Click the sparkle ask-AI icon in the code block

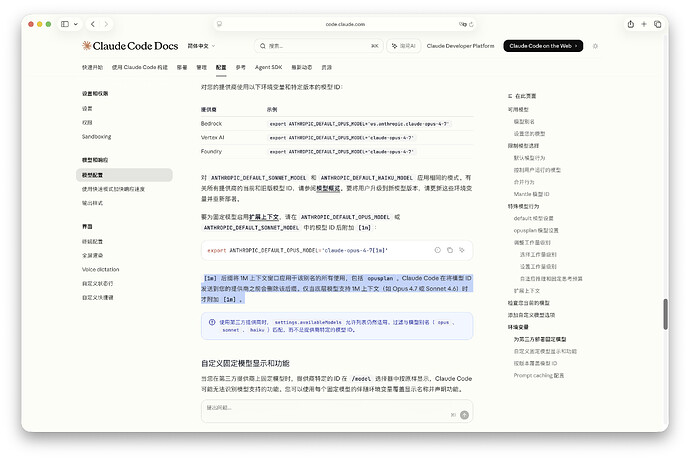(x=462, y=250)
